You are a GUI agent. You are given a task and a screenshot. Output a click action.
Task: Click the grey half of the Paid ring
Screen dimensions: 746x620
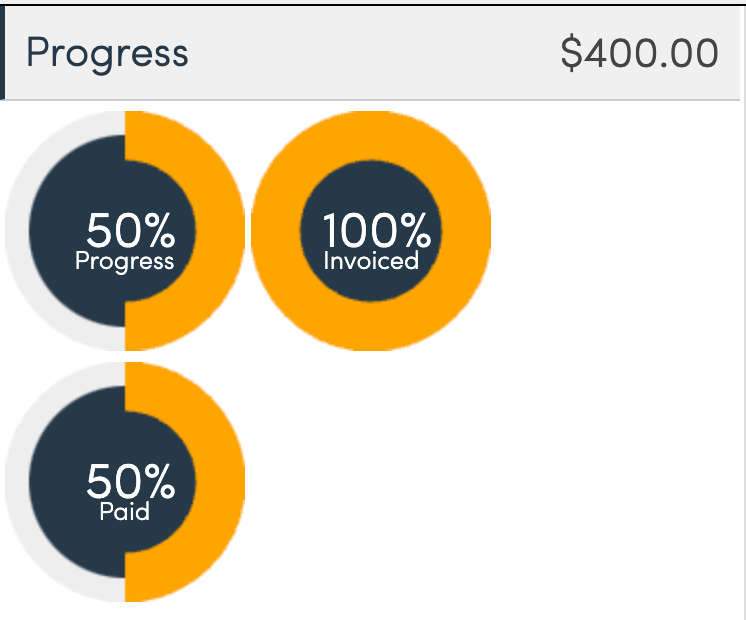point(17,482)
